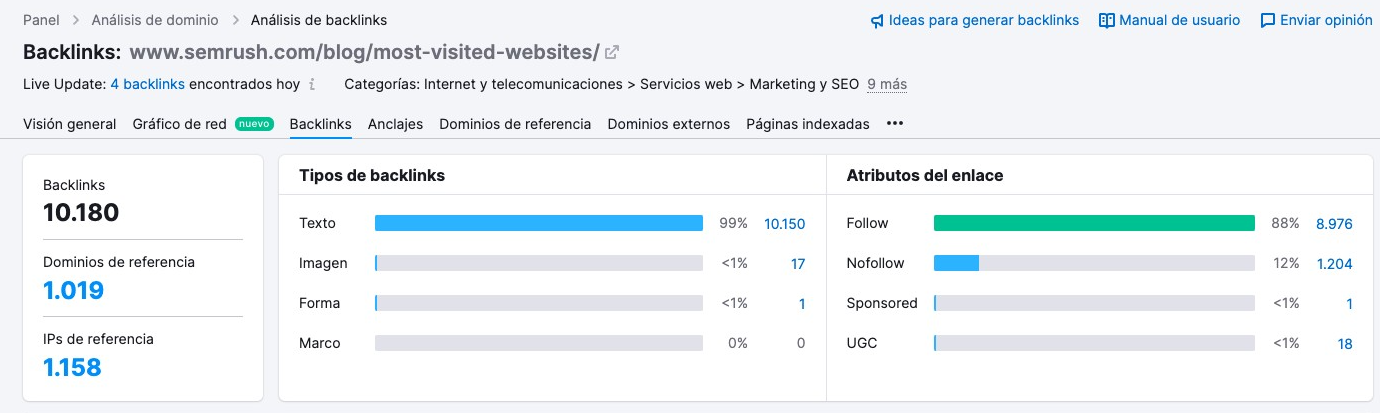Click the send opinion chat icon
Image resolution: width=1380 pixels, height=413 pixels.
point(1268,20)
